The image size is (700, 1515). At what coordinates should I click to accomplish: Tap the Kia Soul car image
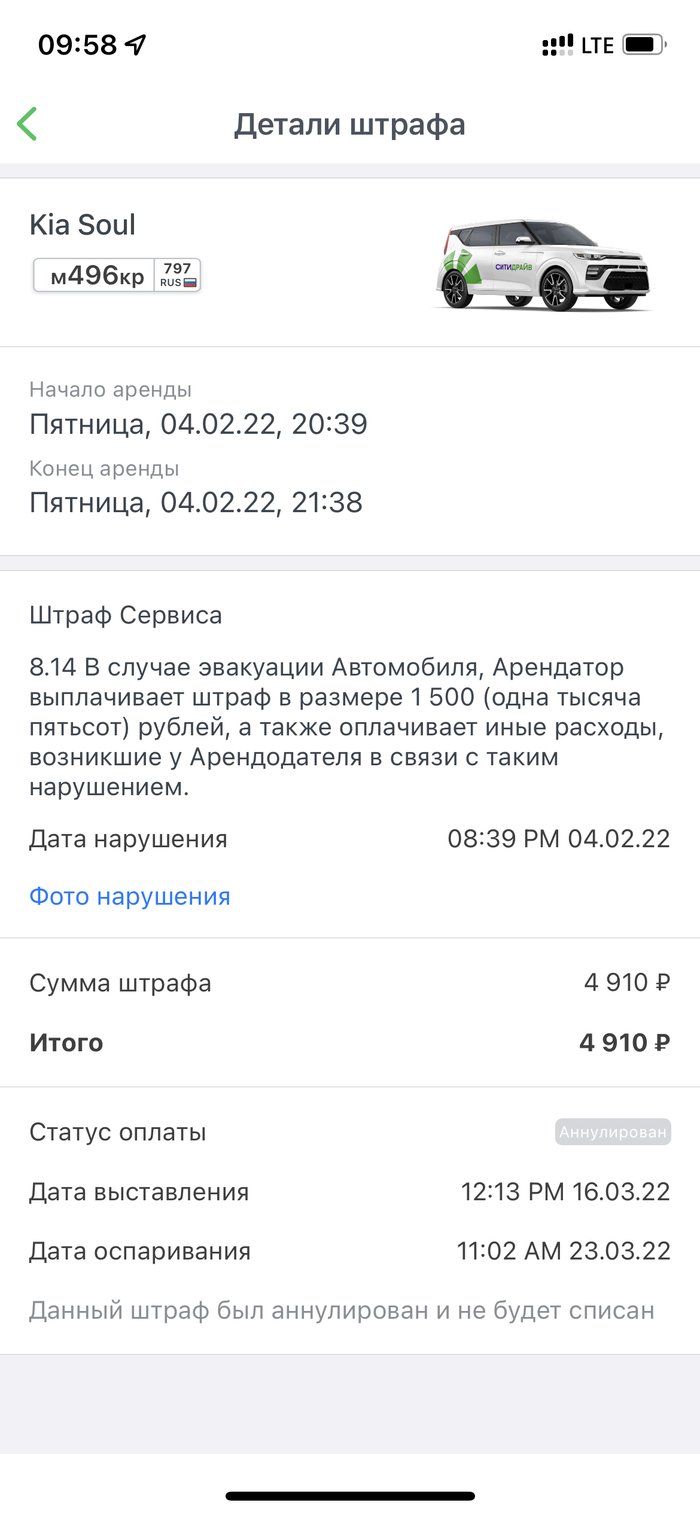(x=547, y=262)
